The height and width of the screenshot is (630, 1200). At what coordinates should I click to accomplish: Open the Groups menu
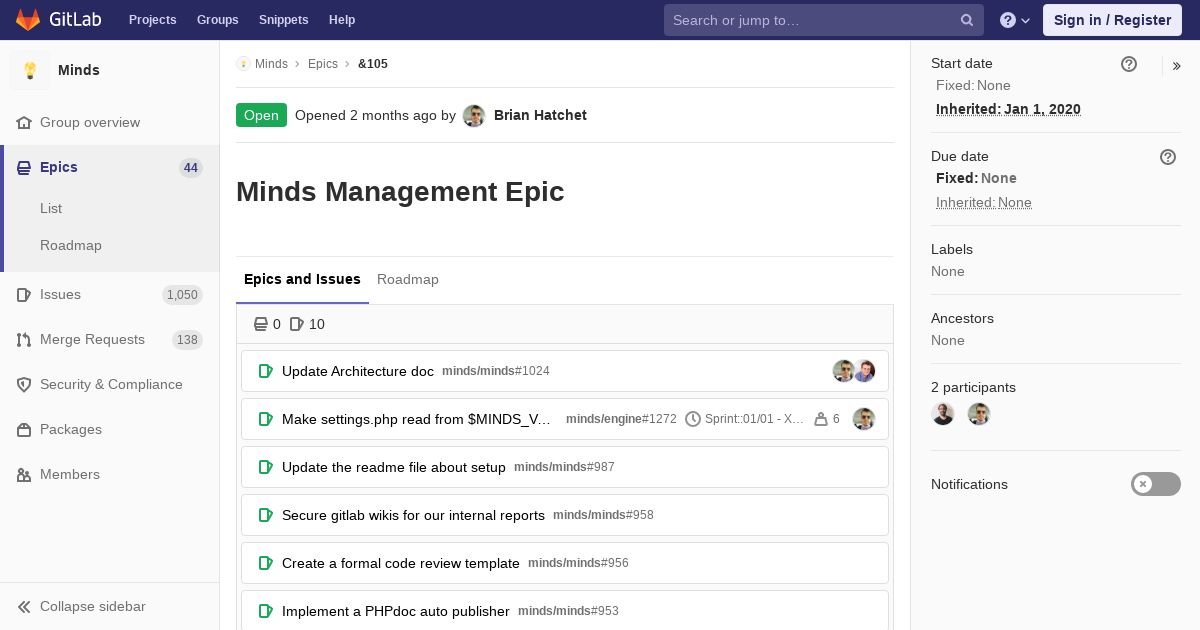coord(217,20)
